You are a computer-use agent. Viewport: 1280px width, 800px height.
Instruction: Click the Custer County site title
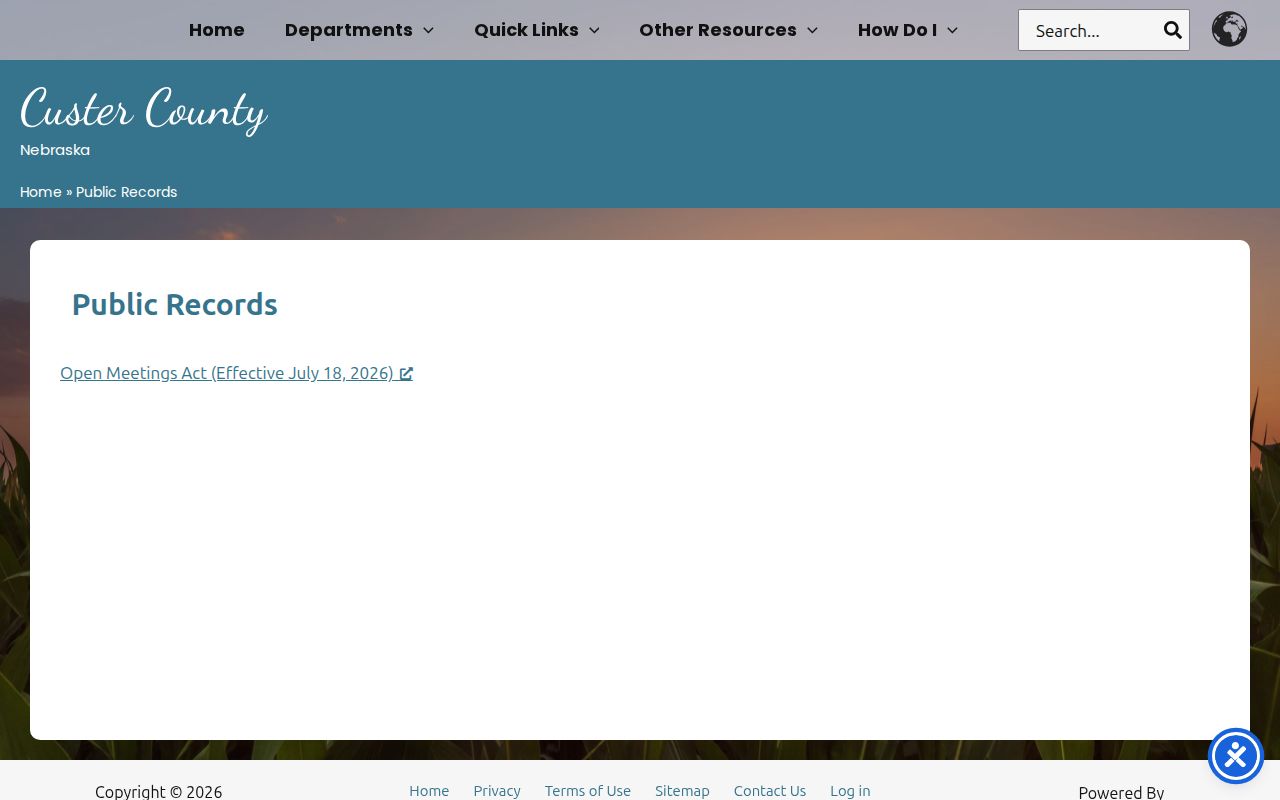(x=144, y=109)
